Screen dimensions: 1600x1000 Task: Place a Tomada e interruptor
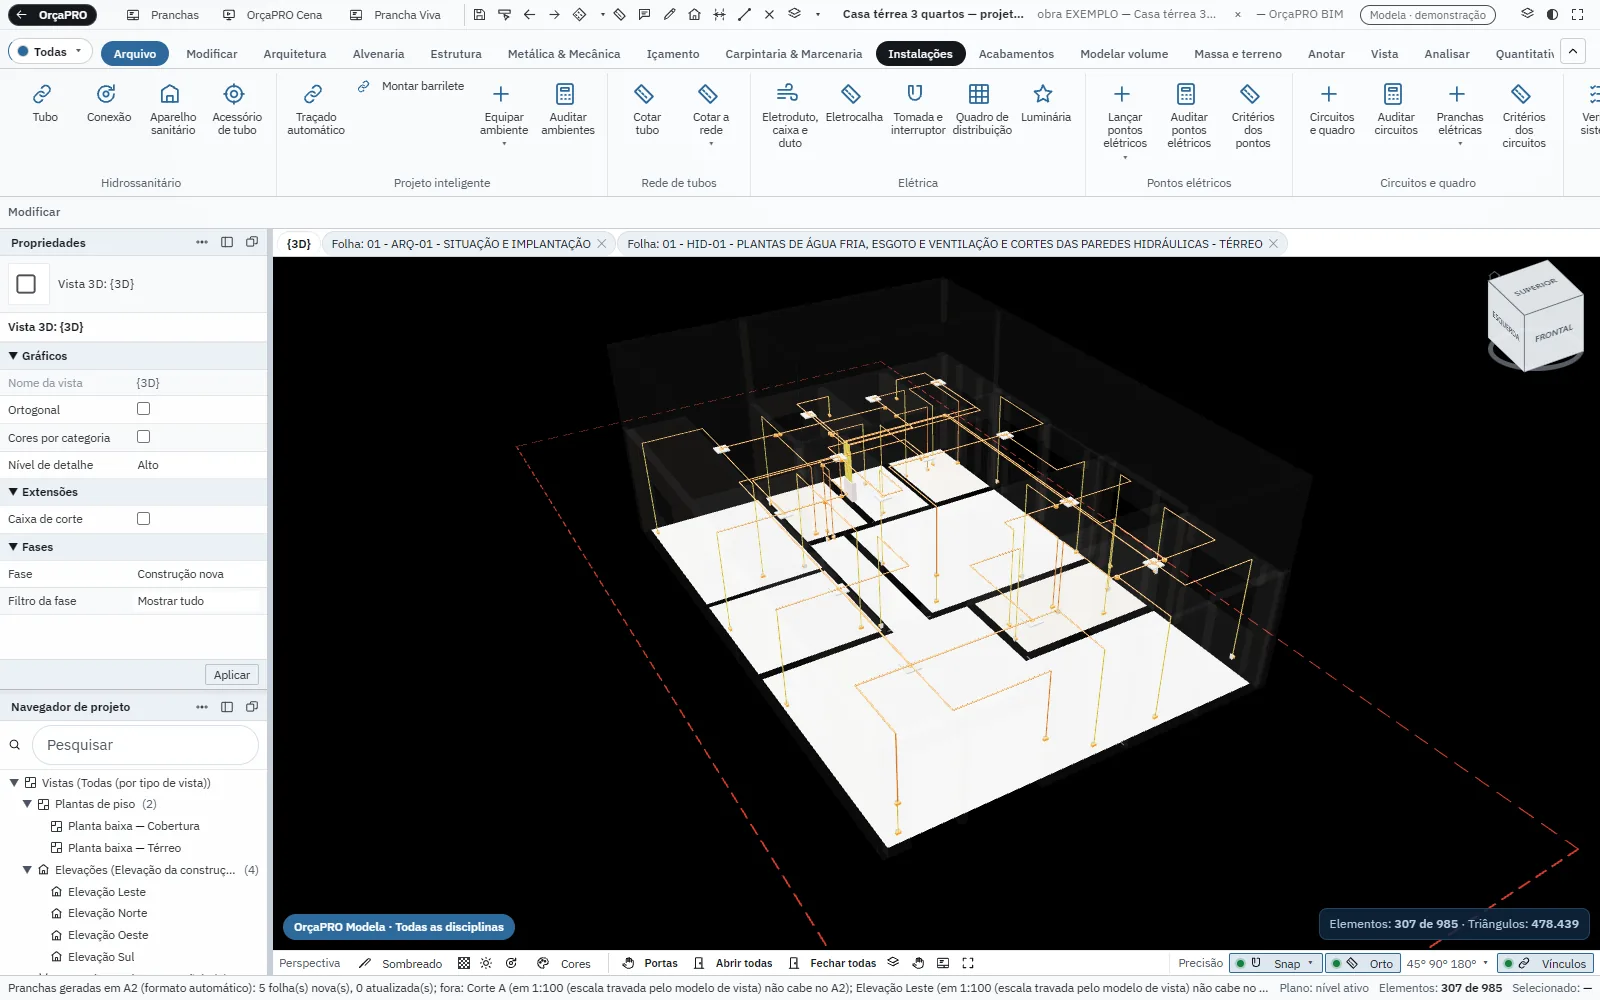[x=917, y=110]
